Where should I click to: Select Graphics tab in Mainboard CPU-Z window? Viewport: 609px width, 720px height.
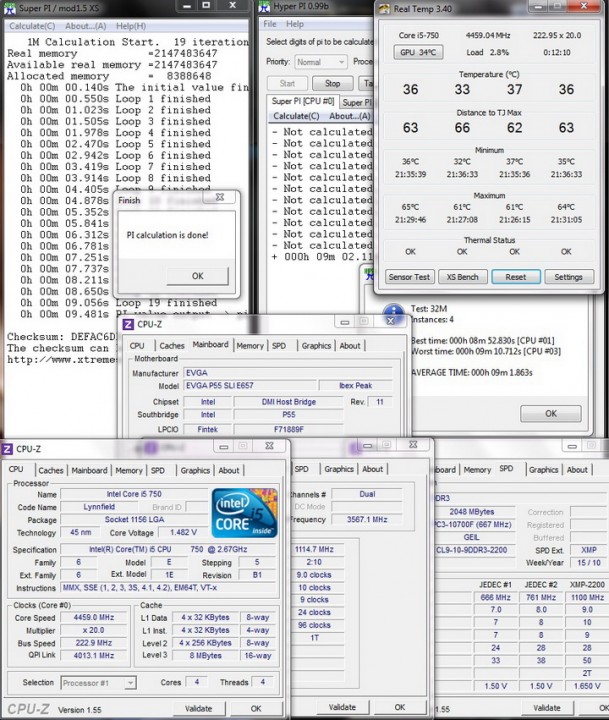pyautogui.click(x=316, y=346)
